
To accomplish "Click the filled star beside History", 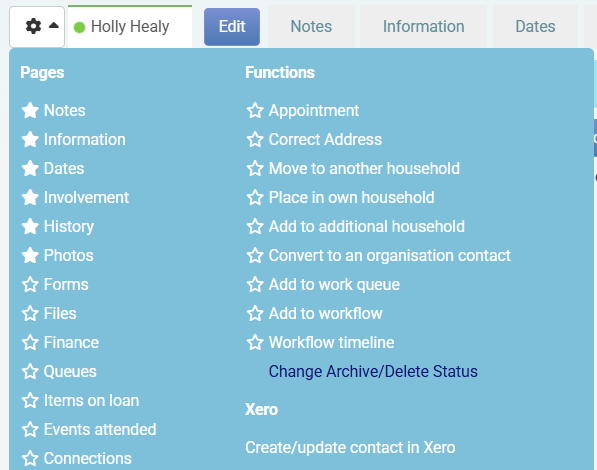I will tap(30, 227).
